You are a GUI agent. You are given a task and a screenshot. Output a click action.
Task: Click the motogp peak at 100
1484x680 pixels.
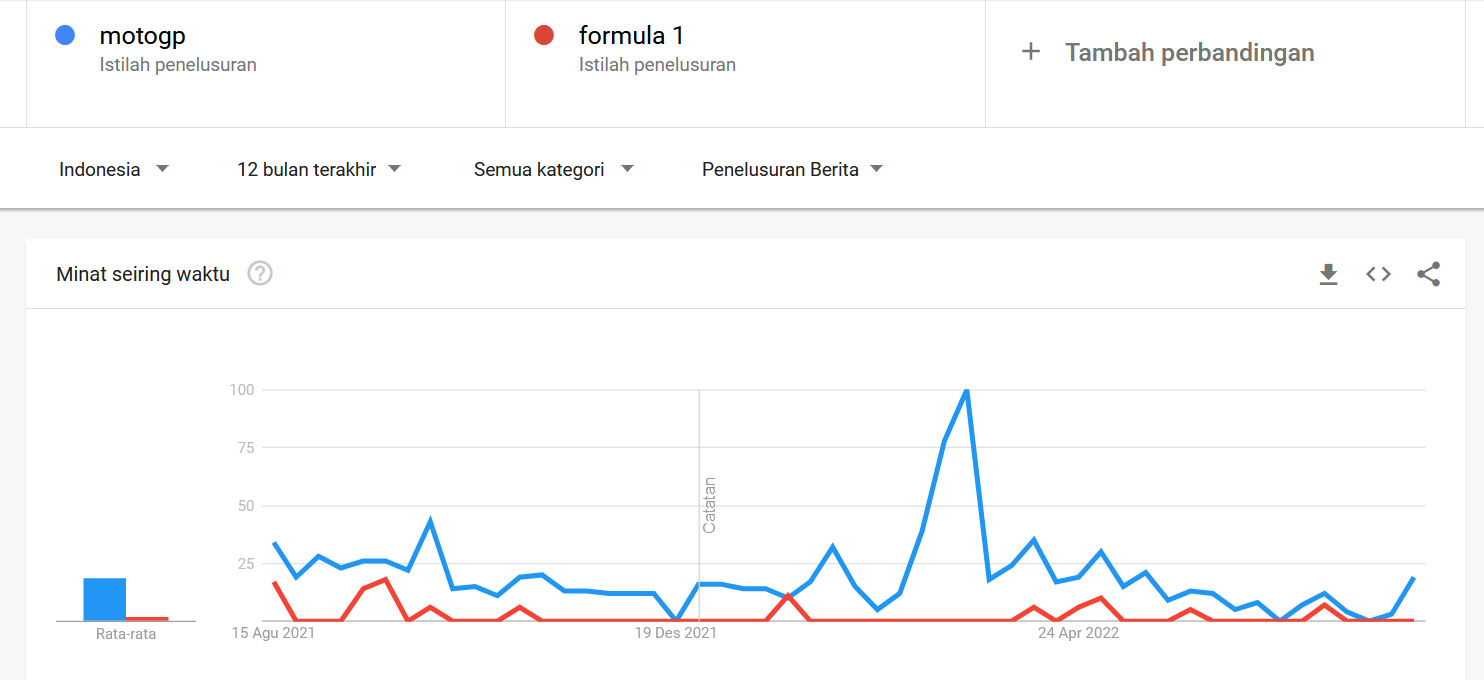(966, 390)
